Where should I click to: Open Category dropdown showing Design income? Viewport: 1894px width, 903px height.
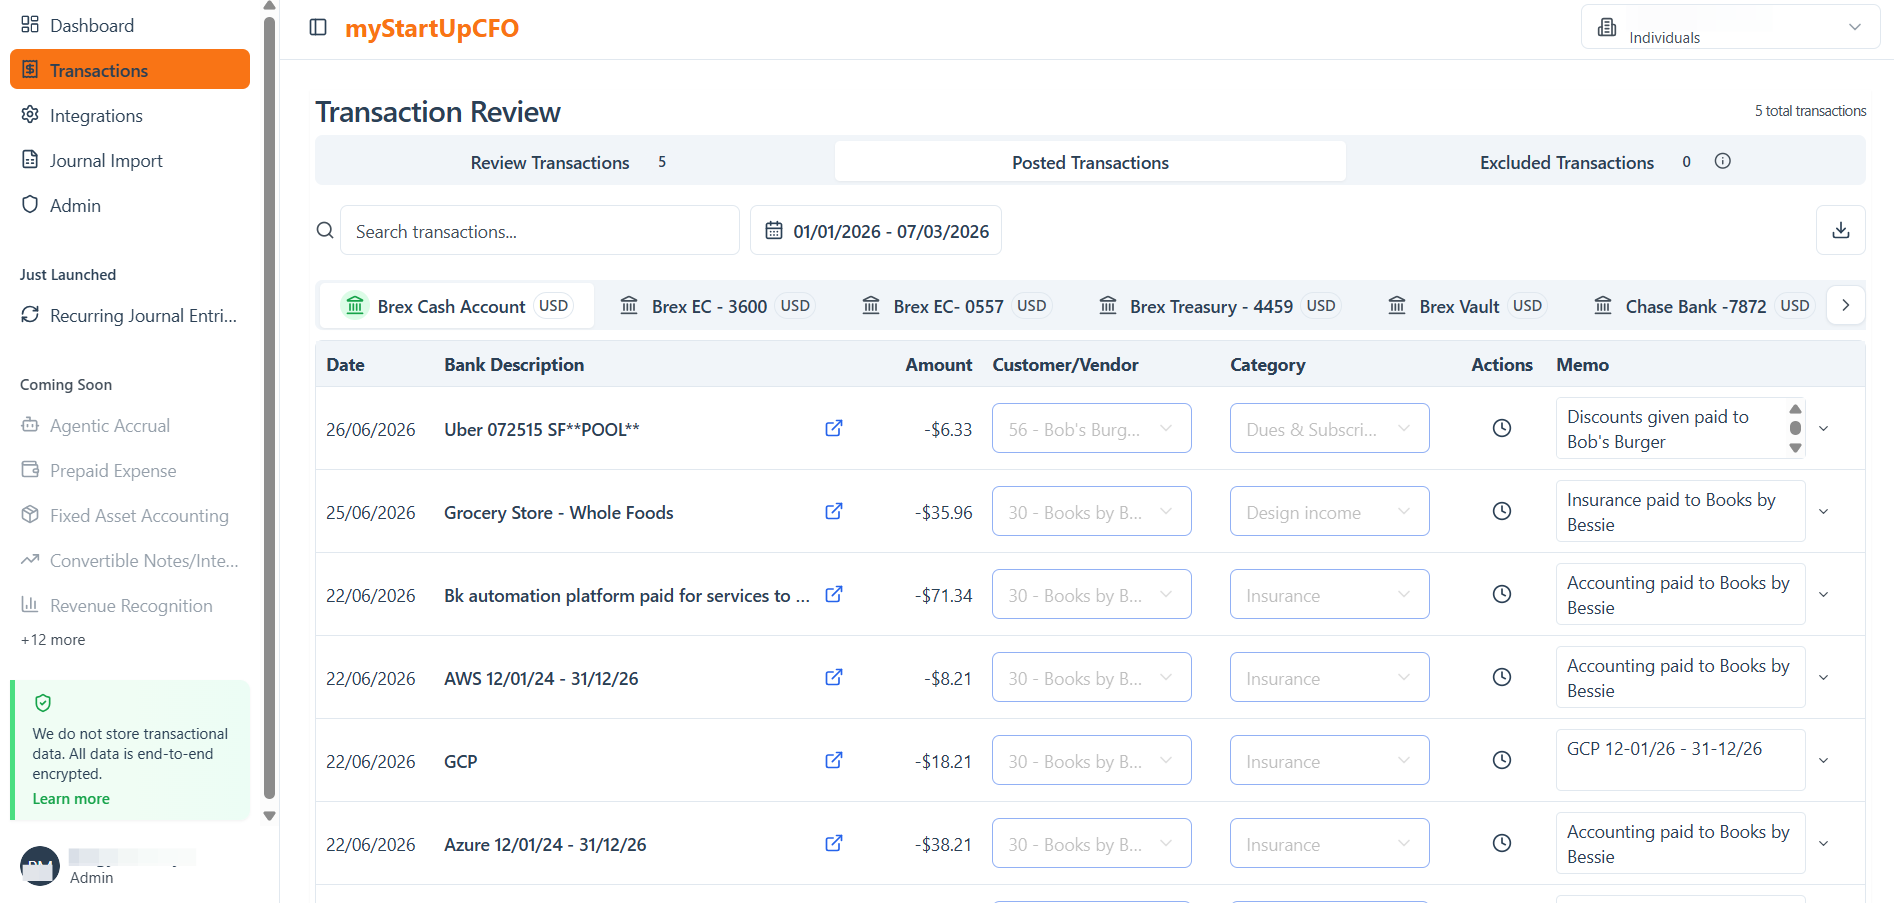[1329, 511]
